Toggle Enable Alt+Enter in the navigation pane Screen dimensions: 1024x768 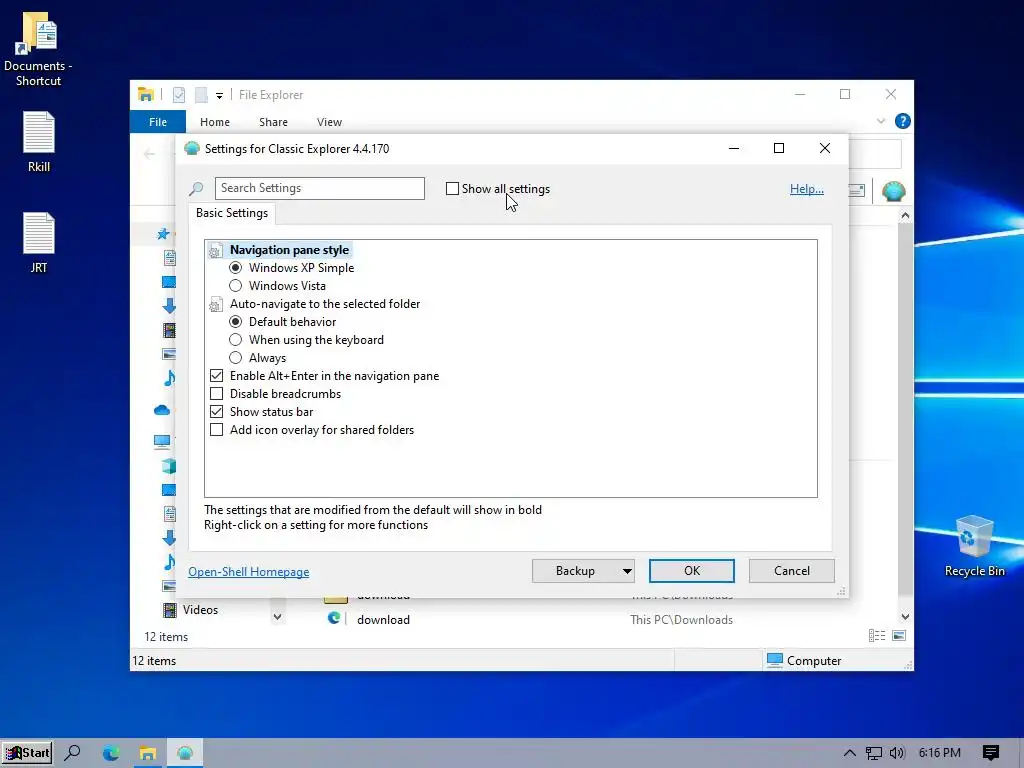(x=216, y=376)
